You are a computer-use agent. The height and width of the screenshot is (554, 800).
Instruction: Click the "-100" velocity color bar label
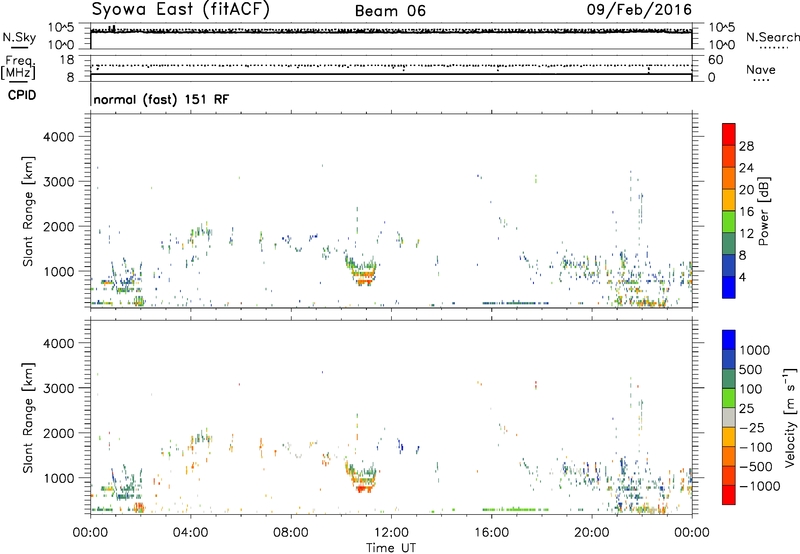tap(756, 447)
